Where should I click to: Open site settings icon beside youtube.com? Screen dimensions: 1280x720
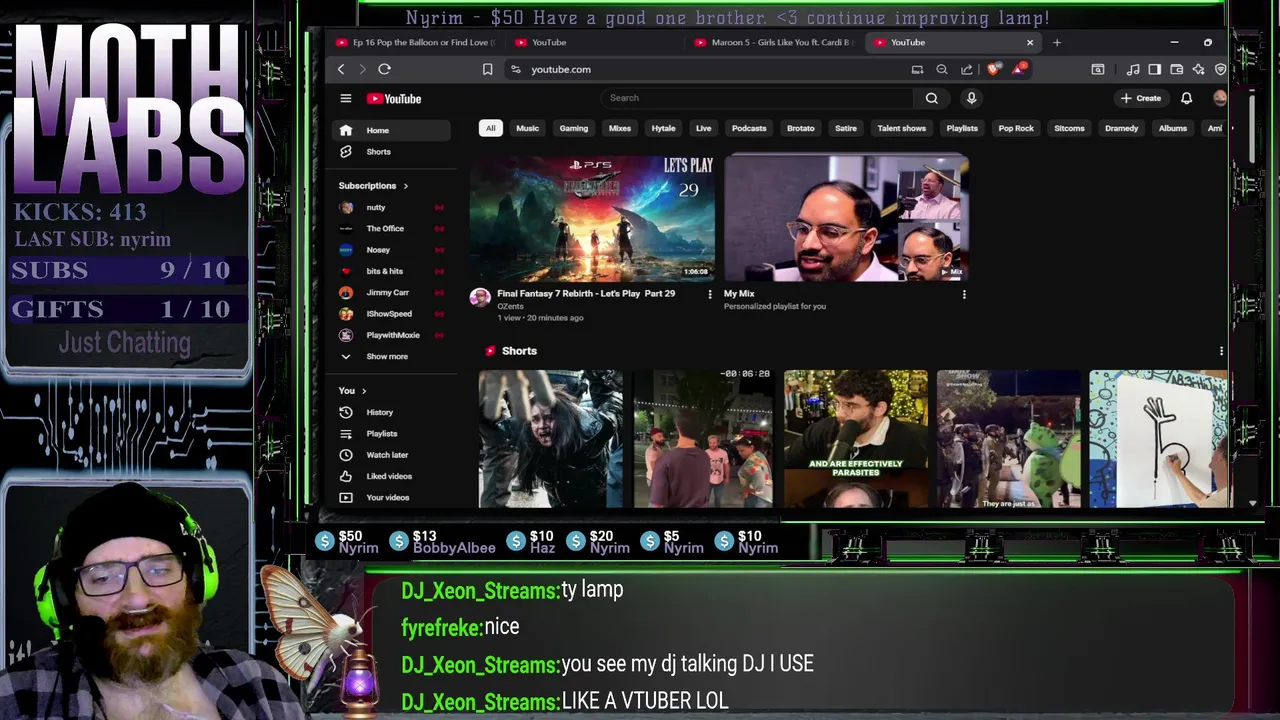coord(515,69)
